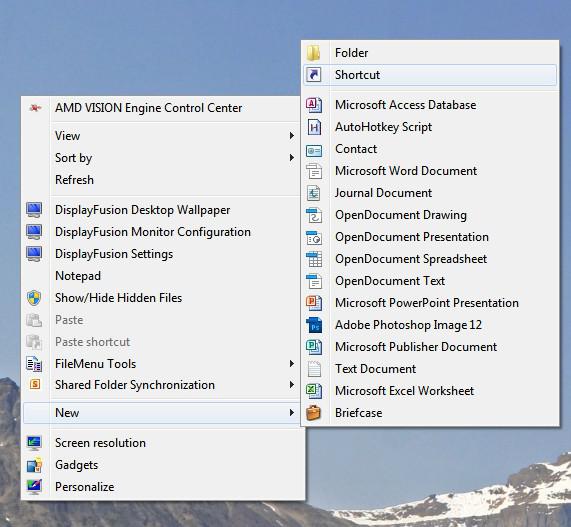Click Show/Hide Hidden Files label
This screenshot has width=571, height=527.
[118, 298]
